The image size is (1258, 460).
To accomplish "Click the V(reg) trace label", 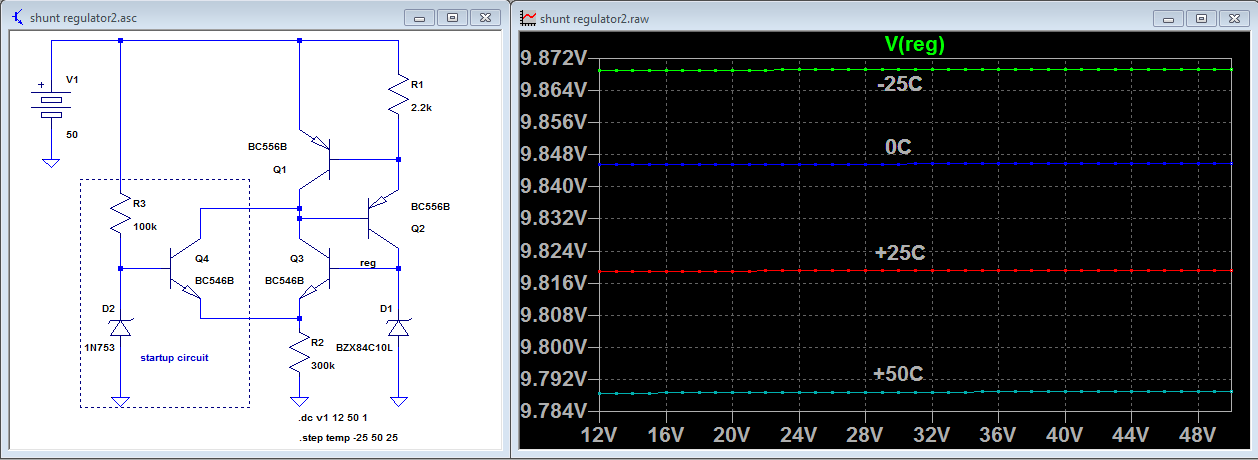I will pos(914,44).
